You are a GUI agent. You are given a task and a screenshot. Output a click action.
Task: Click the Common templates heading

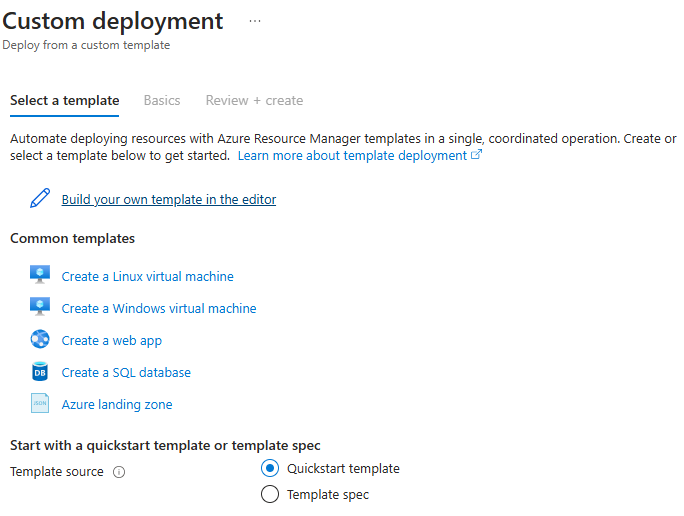click(72, 239)
